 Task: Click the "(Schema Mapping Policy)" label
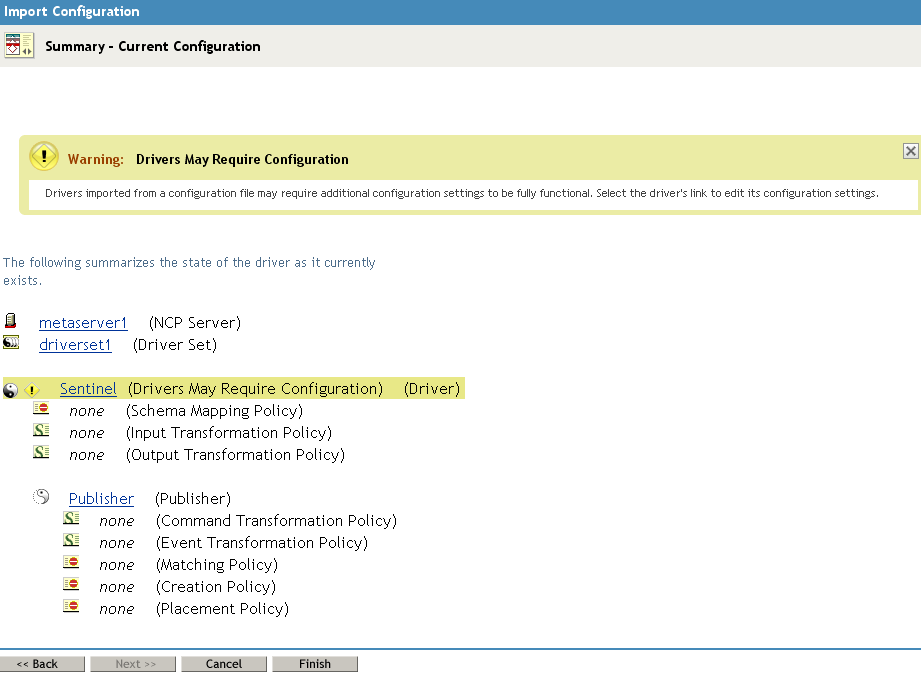click(214, 411)
